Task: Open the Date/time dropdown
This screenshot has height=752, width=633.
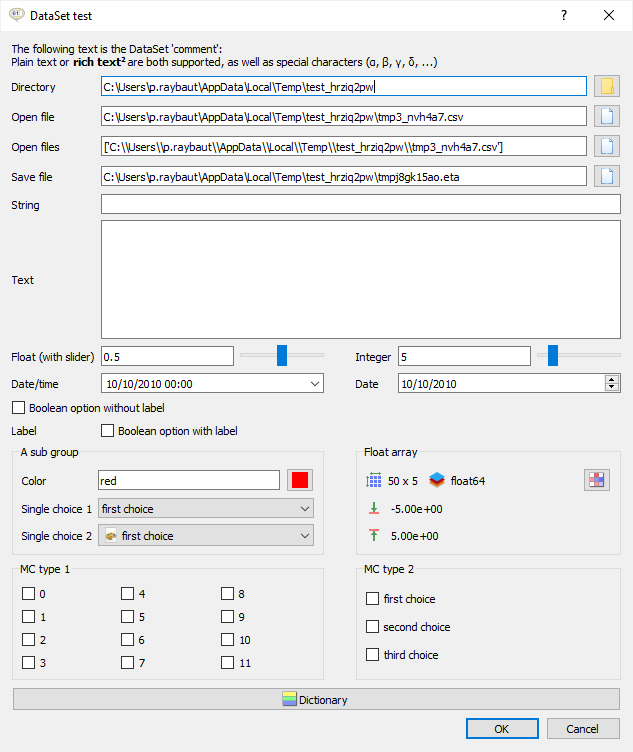Action: point(315,384)
